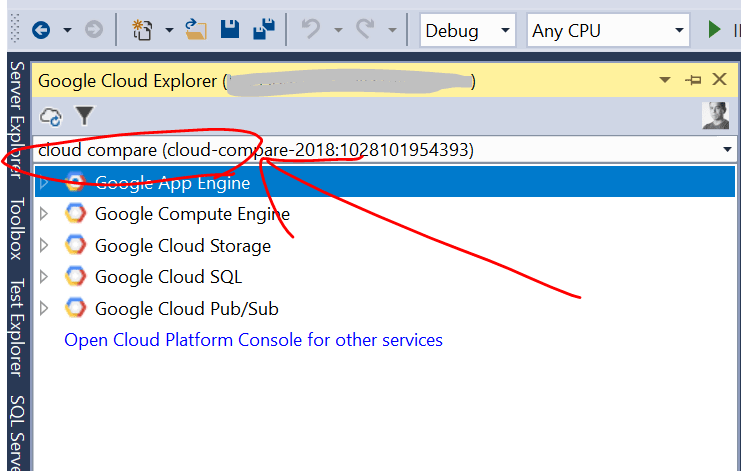Click the Navigate Forward arrow icon
Viewport: 741px width, 471px height.
coord(94,30)
